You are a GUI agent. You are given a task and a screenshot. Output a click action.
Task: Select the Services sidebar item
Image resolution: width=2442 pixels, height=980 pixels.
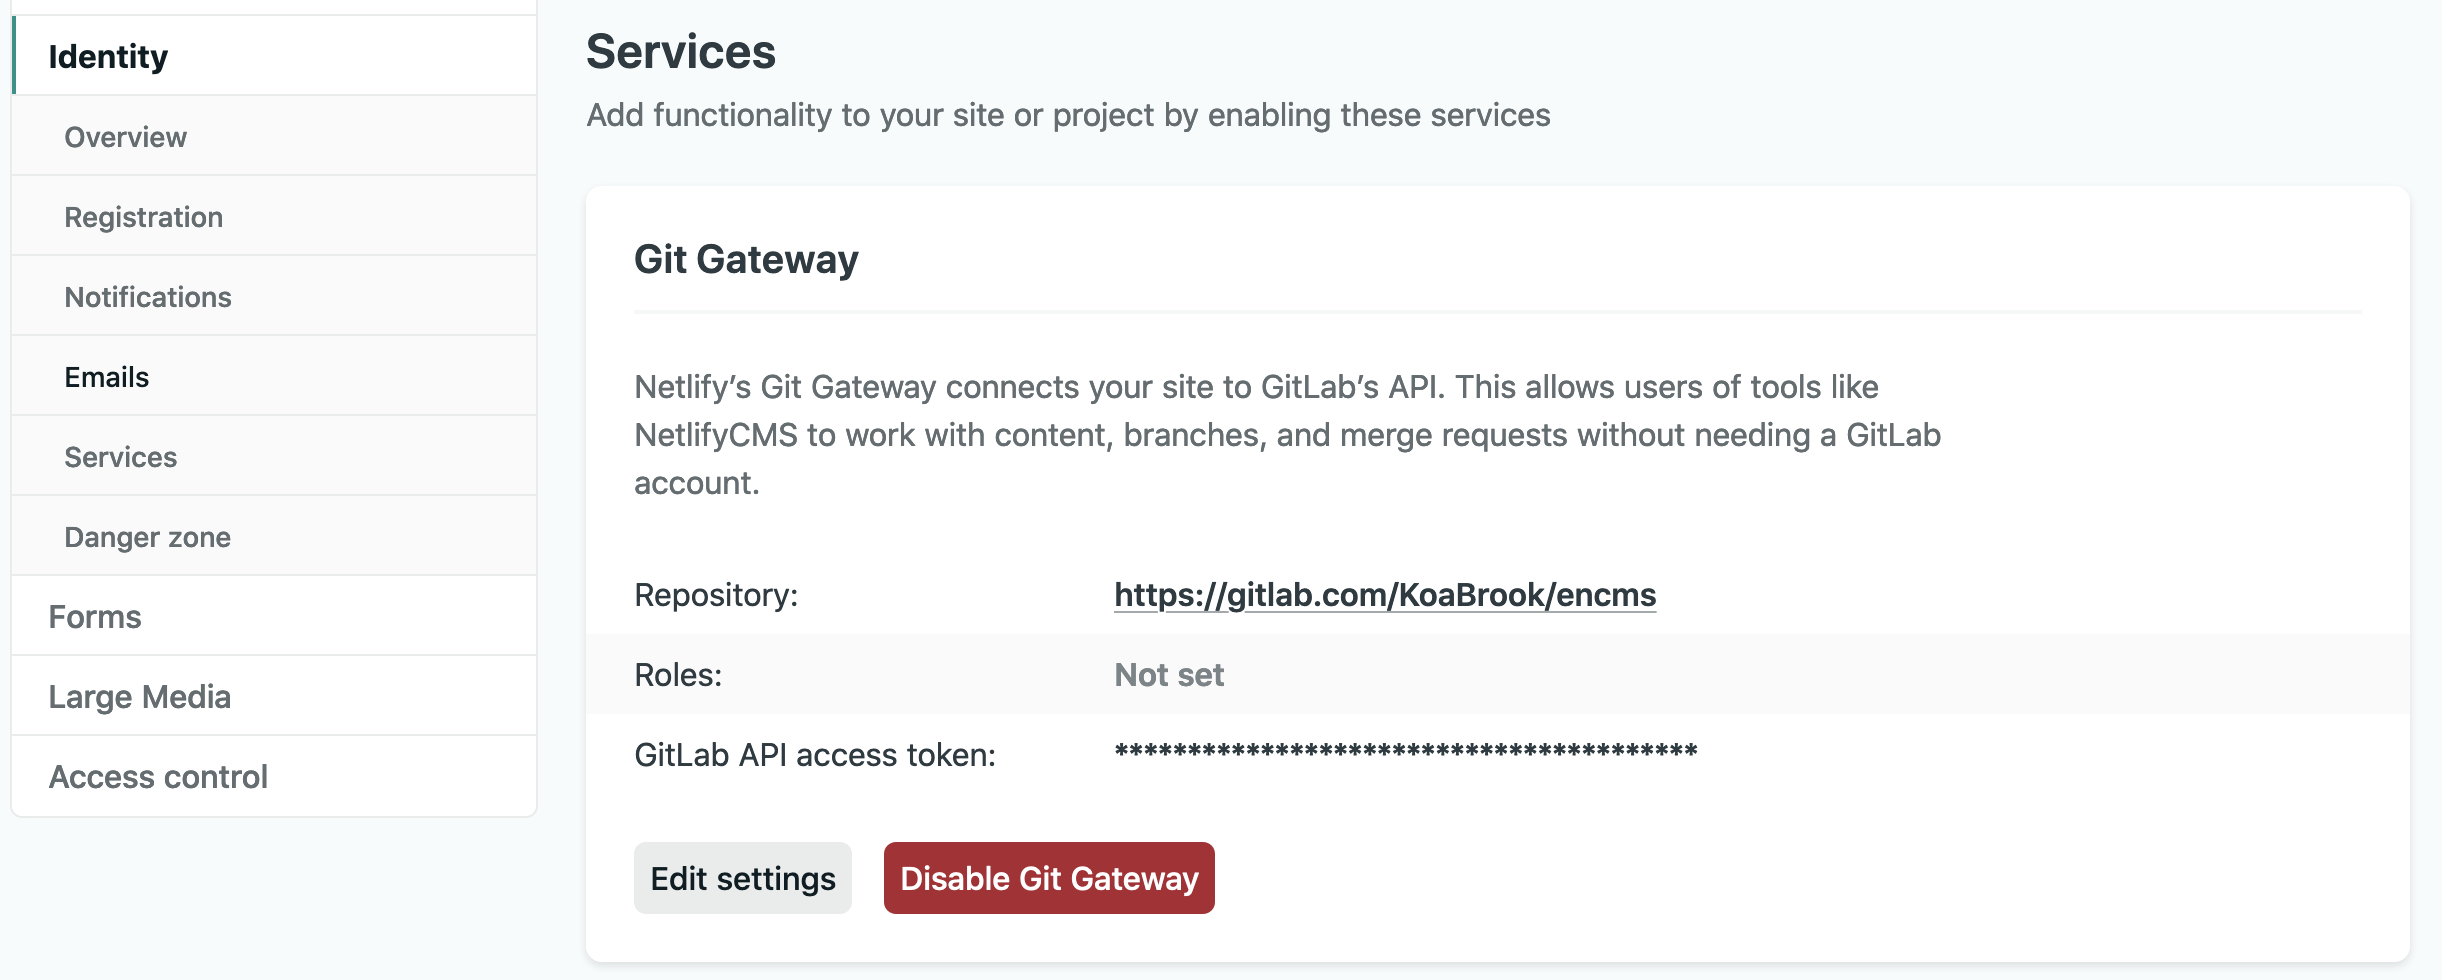pyautogui.click(x=121, y=457)
